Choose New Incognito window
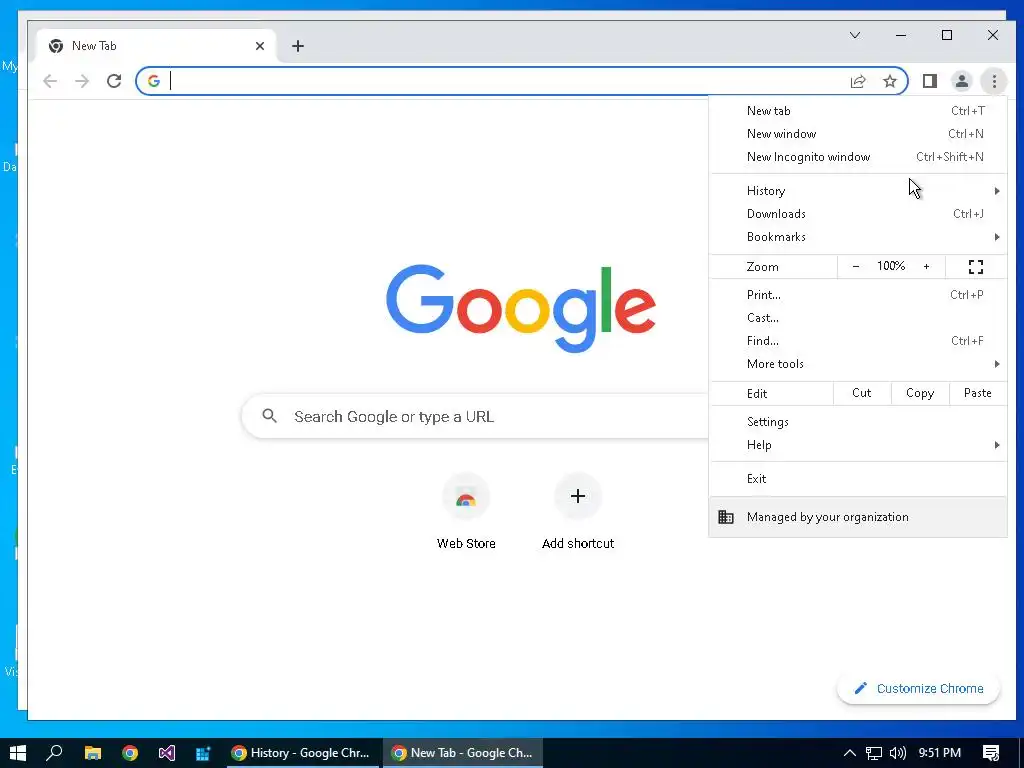1024x768 pixels. click(x=858, y=157)
